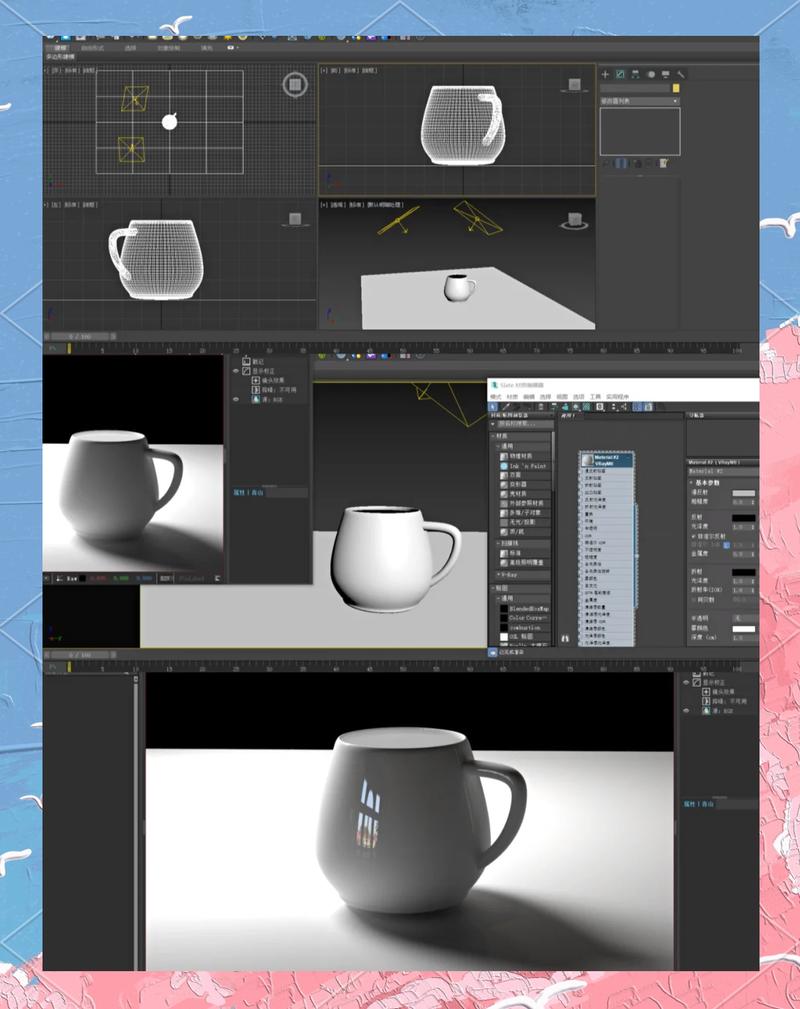Click the 漫反射 diffuse gray color swatch
Viewport: 800px width, 1009px height.
(743, 493)
